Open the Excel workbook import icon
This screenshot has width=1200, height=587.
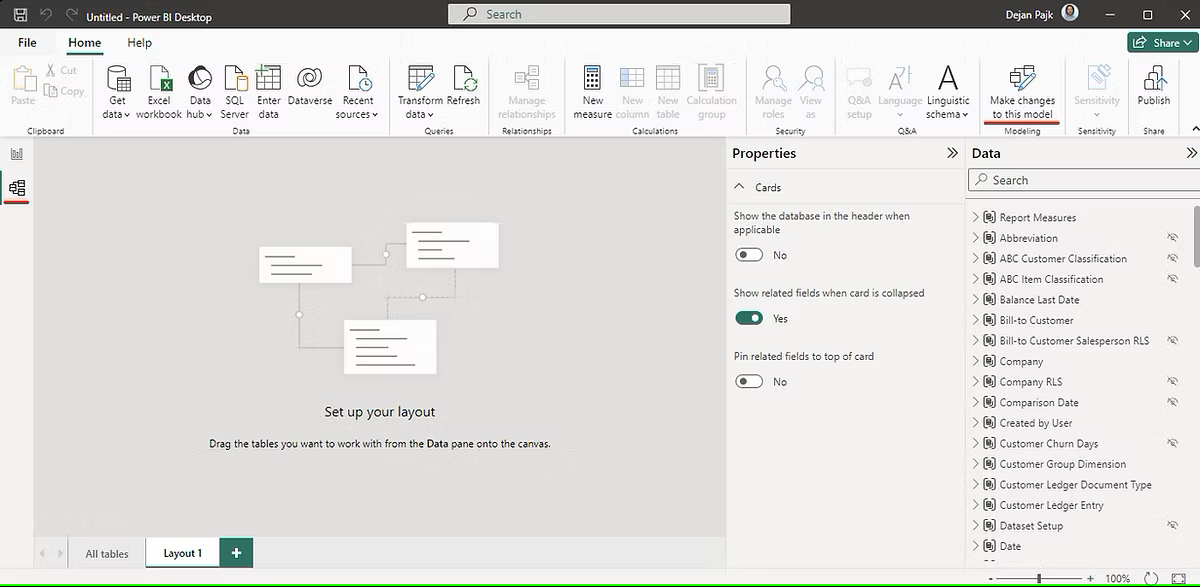[x=159, y=80]
